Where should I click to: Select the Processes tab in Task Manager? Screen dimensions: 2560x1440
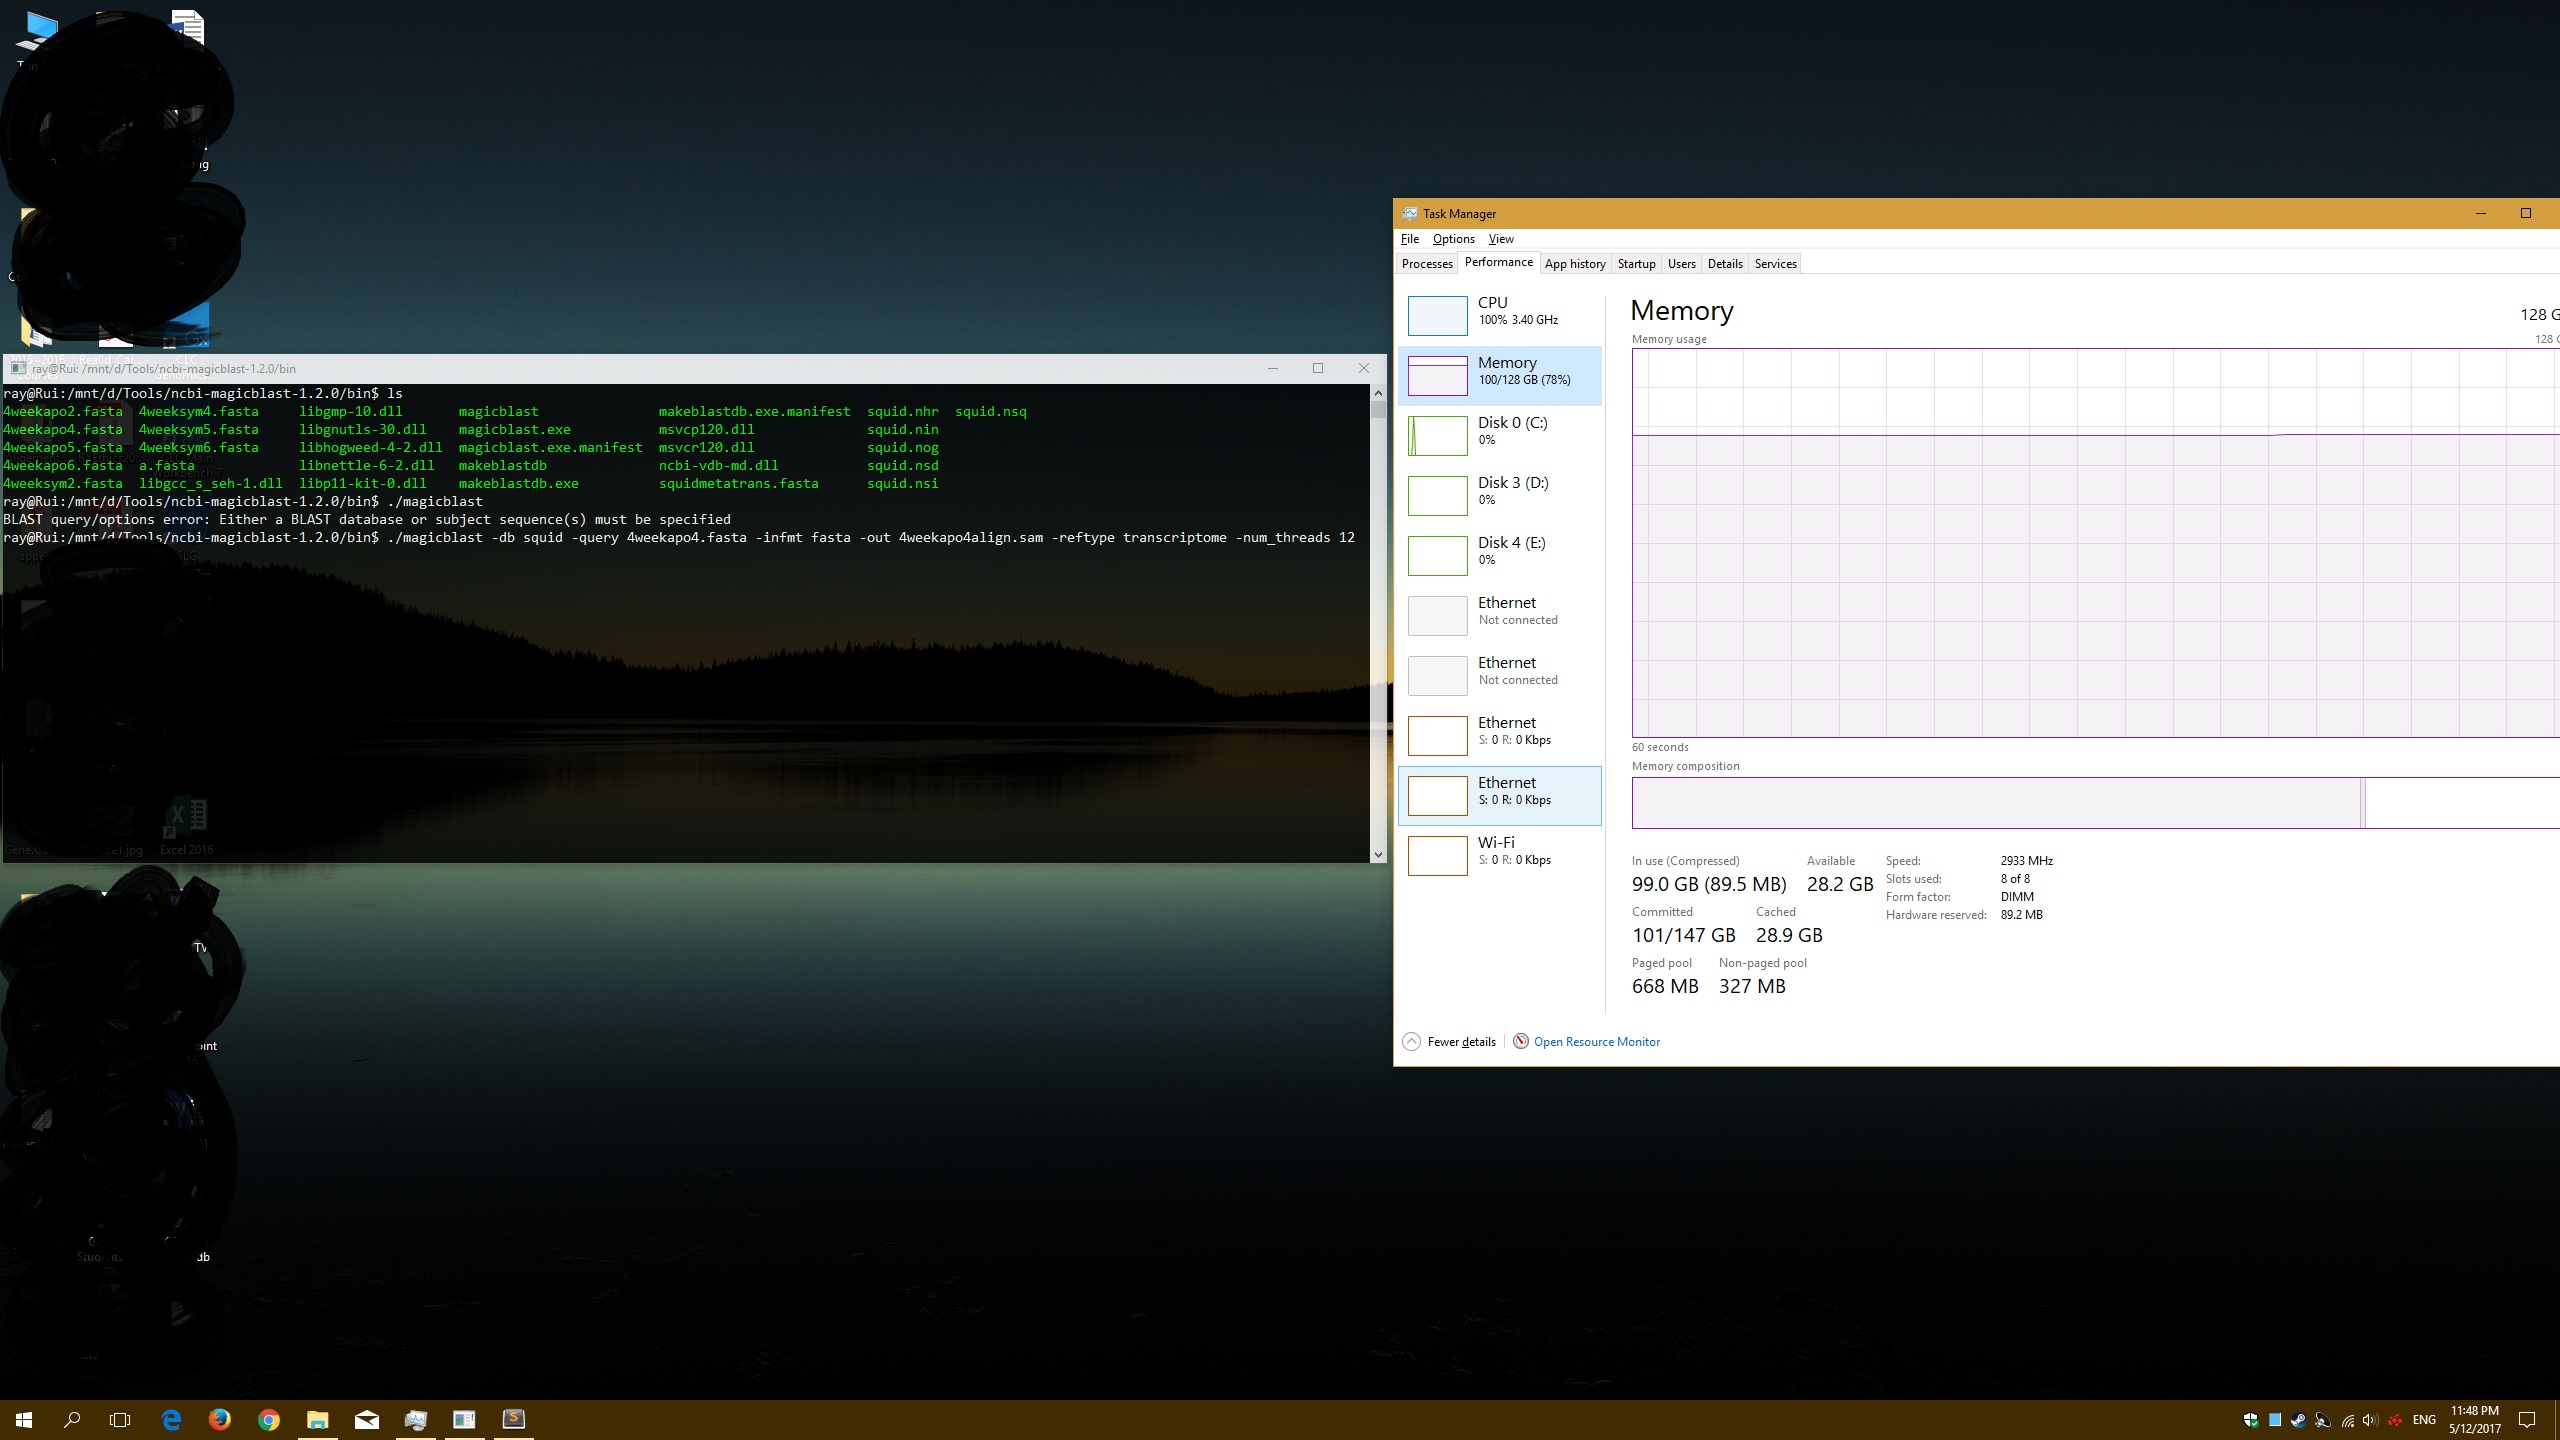(x=1426, y=262)
